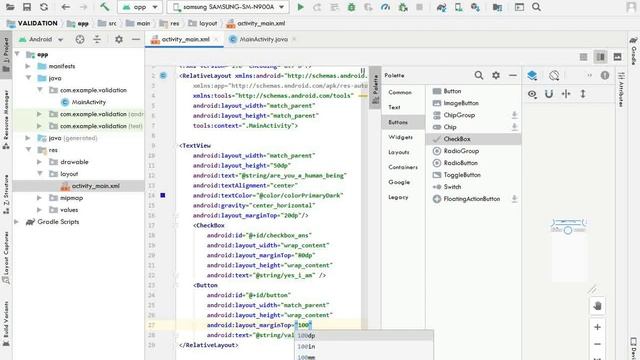Download ChipGroup dependency arrow icon
The image size is (640, 360).
tap(515, 115)
